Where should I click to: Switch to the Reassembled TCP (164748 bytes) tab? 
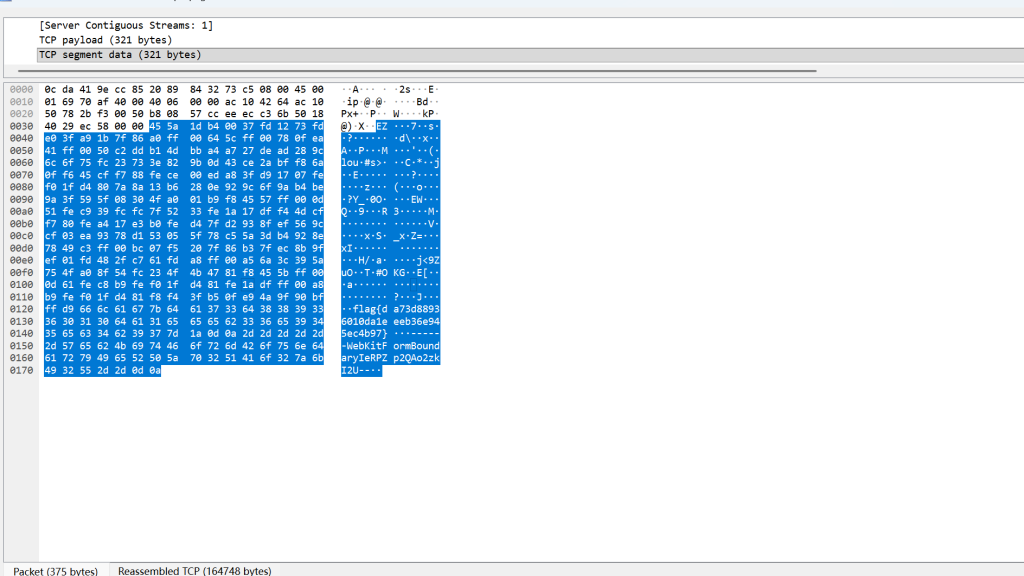pos(194,570)
